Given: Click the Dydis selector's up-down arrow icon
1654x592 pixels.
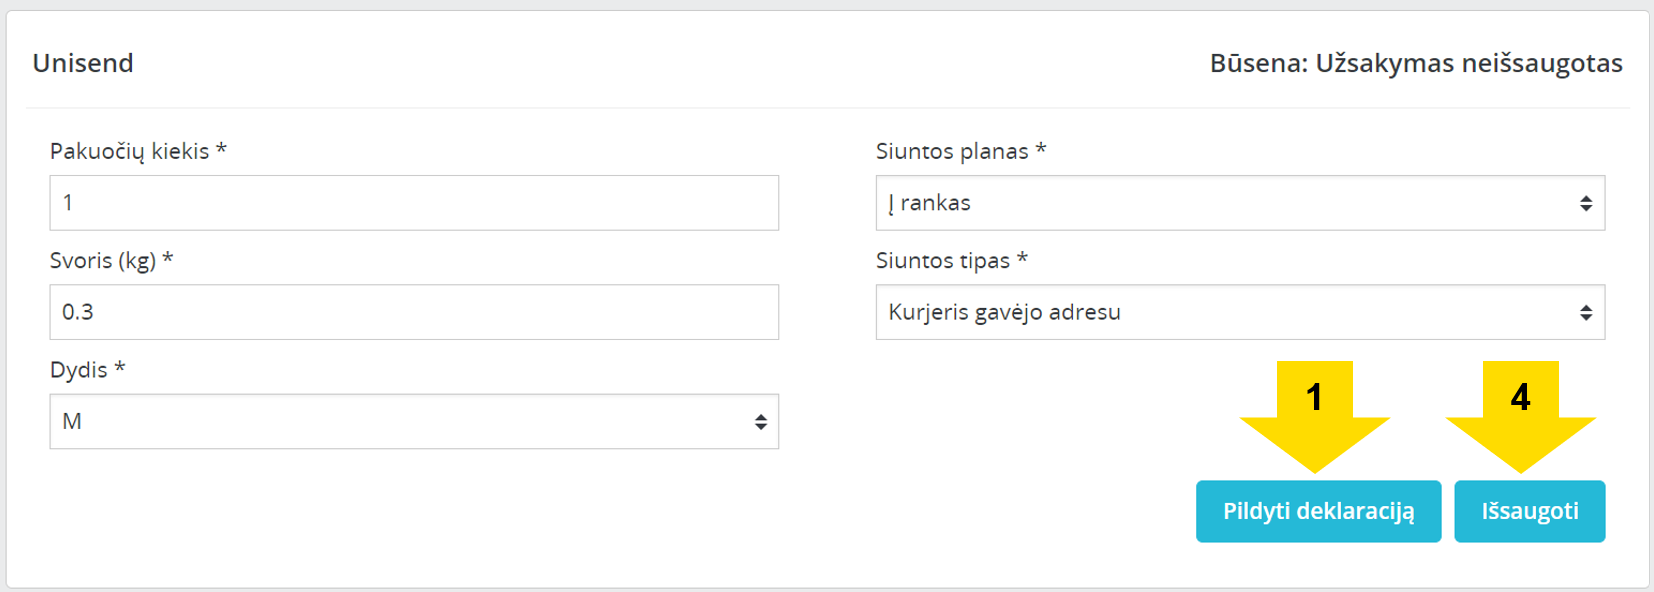Looking at the screenshot, I should (x=761, y=422).
